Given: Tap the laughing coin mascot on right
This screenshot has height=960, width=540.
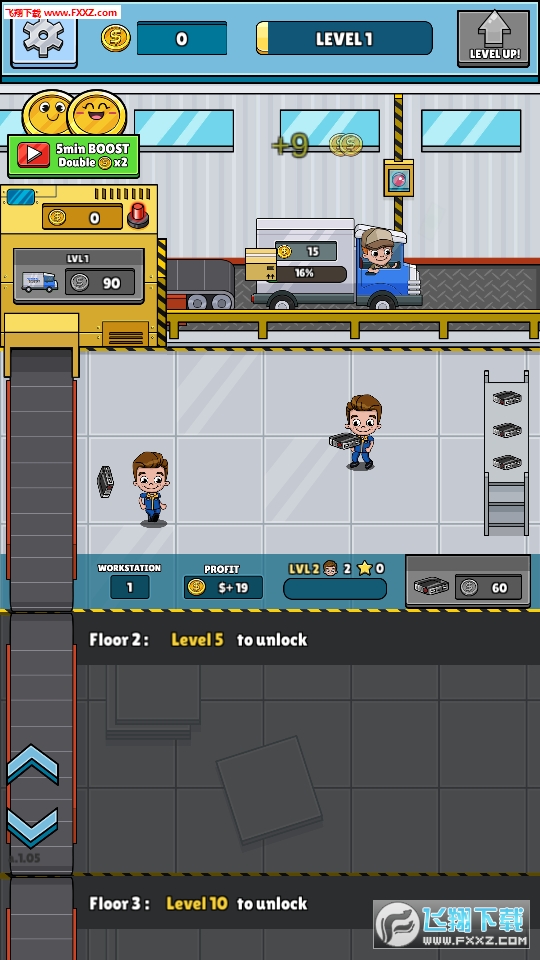Looking at the screenshot, I should [x=97, y=113].
